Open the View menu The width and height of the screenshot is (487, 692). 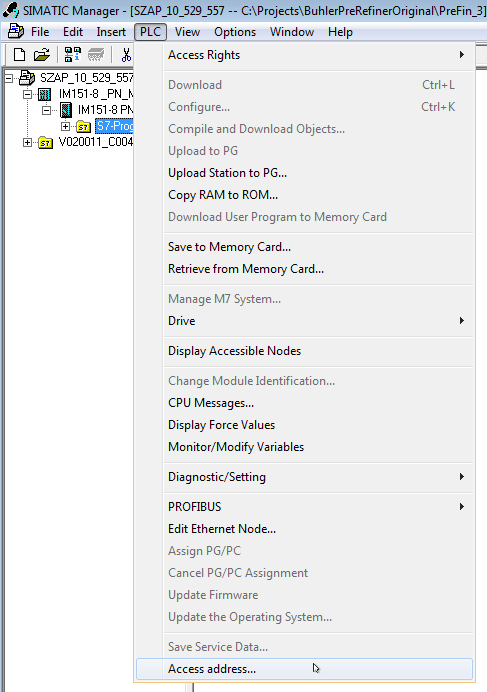pyautogui.click(x=187, y=32)
